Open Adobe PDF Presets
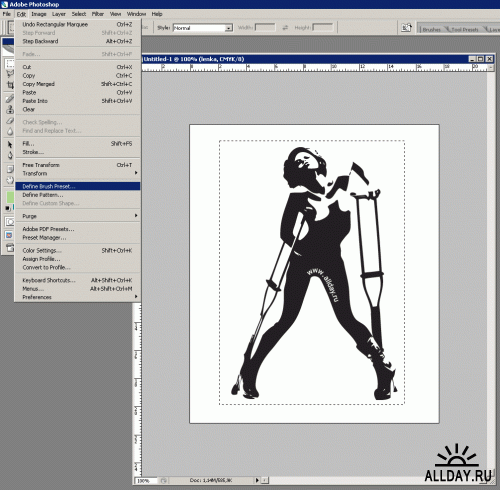 tap(77, 229)
